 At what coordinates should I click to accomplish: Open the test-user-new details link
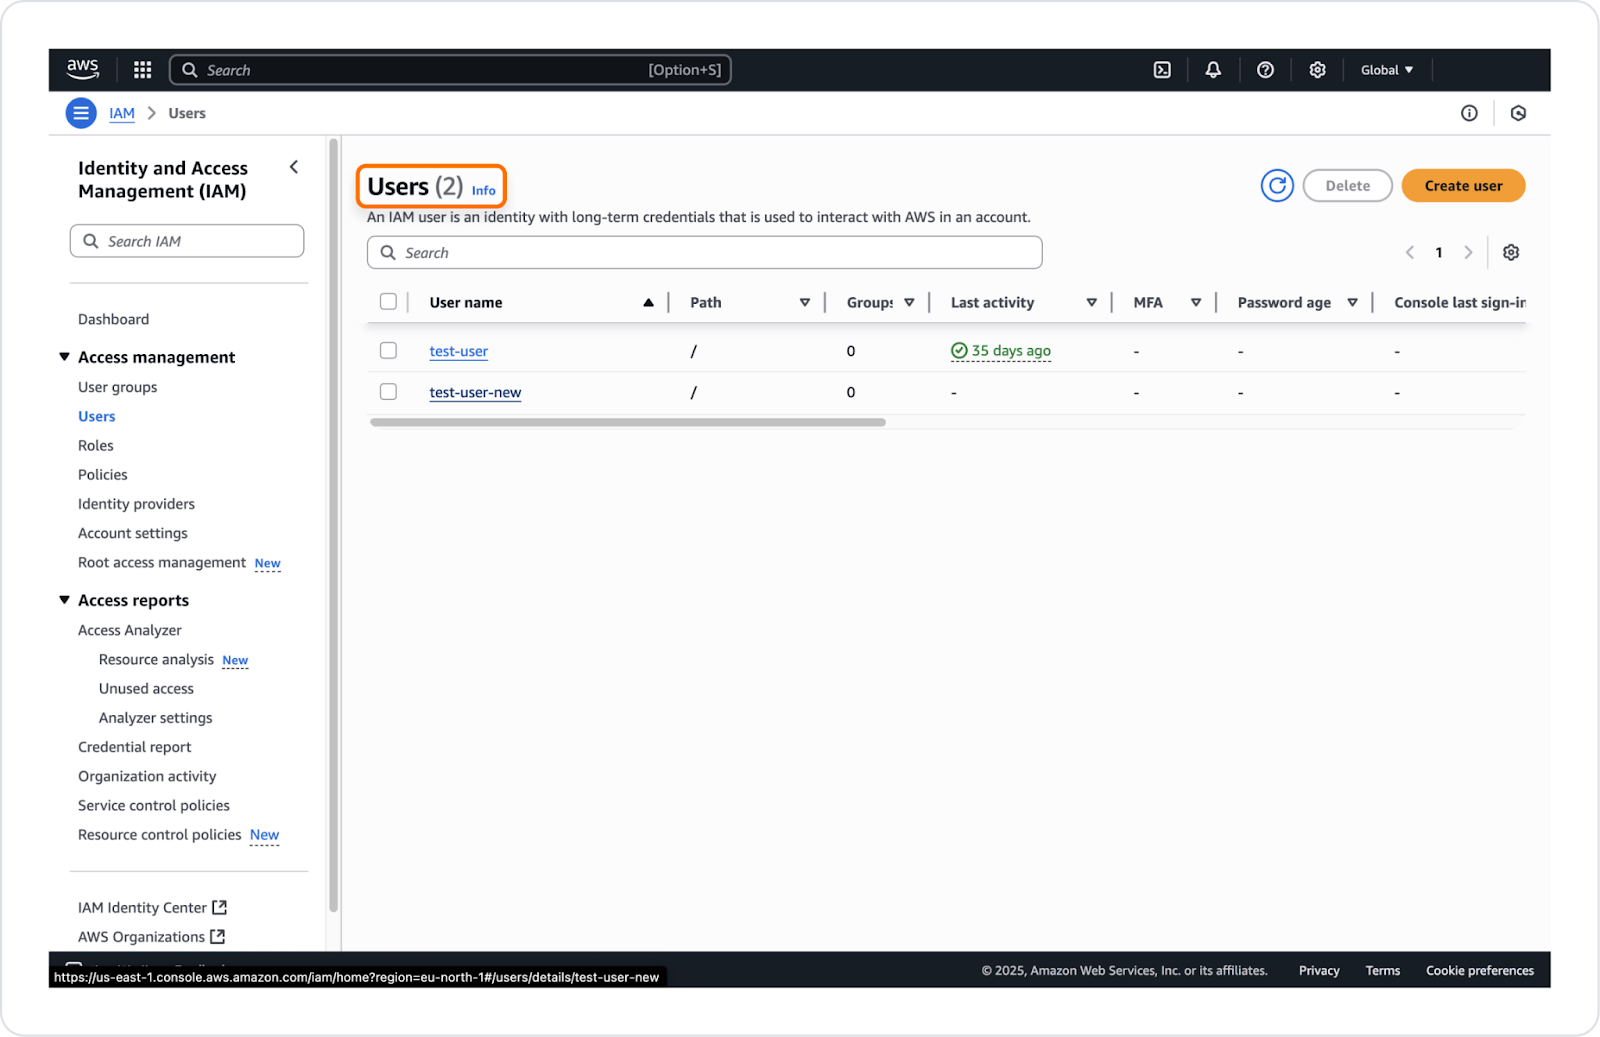(475, 392)
